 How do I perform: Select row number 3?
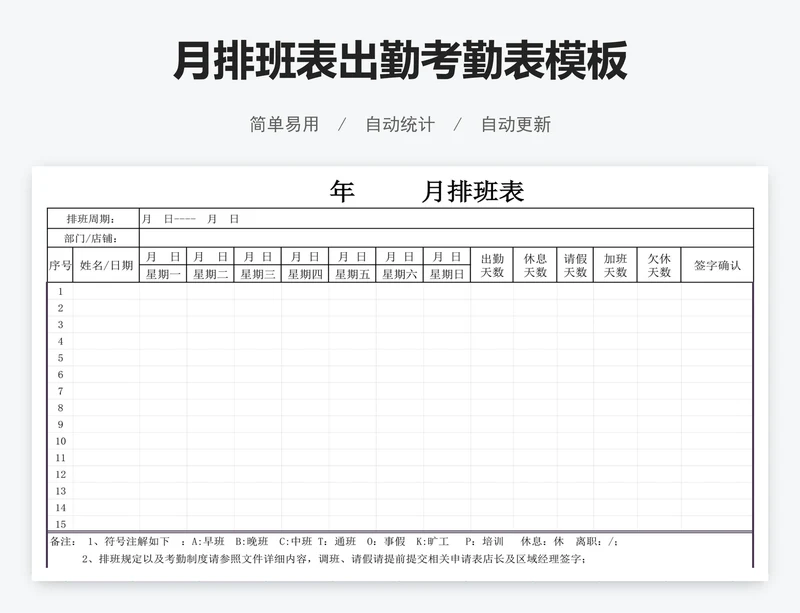tap(60, 325)
